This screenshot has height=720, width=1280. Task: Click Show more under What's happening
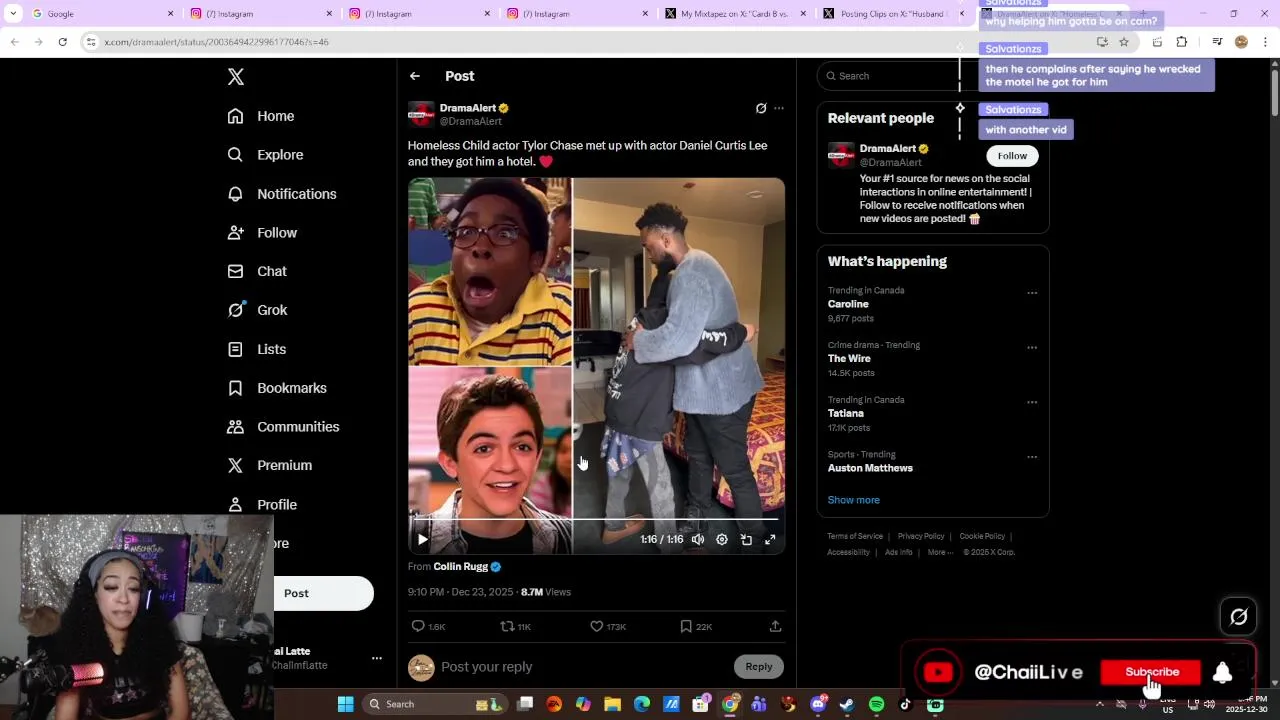point(854,500)
